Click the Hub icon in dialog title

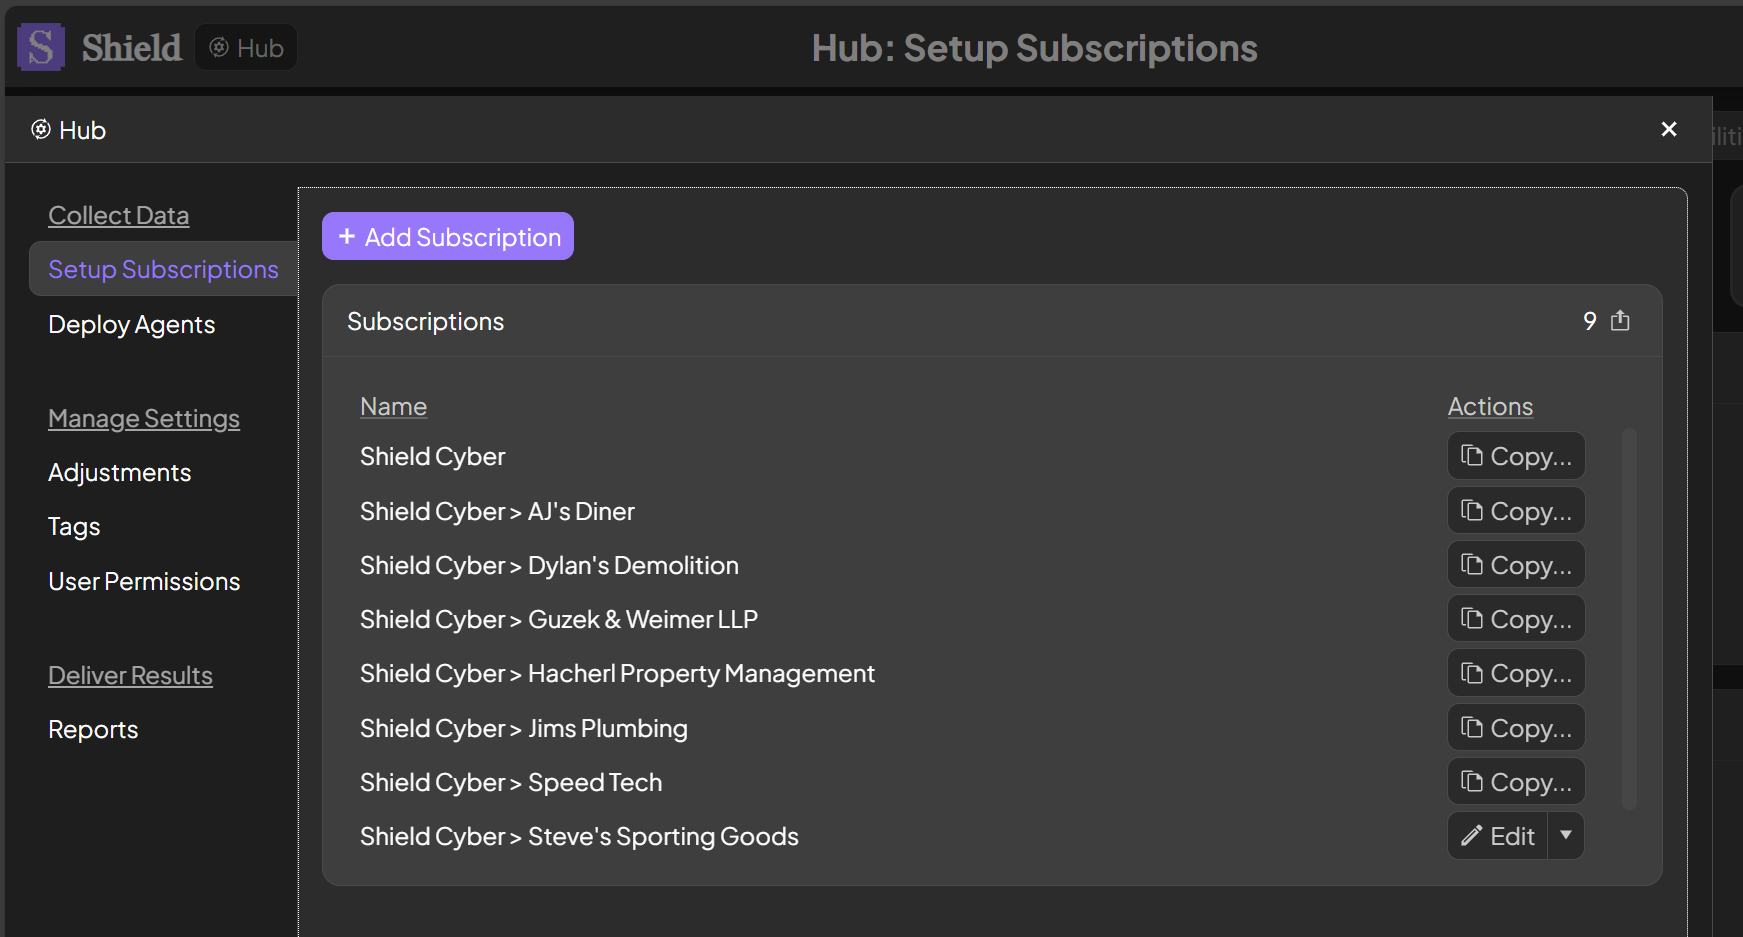pyautogui.click(x=41, y=129)
